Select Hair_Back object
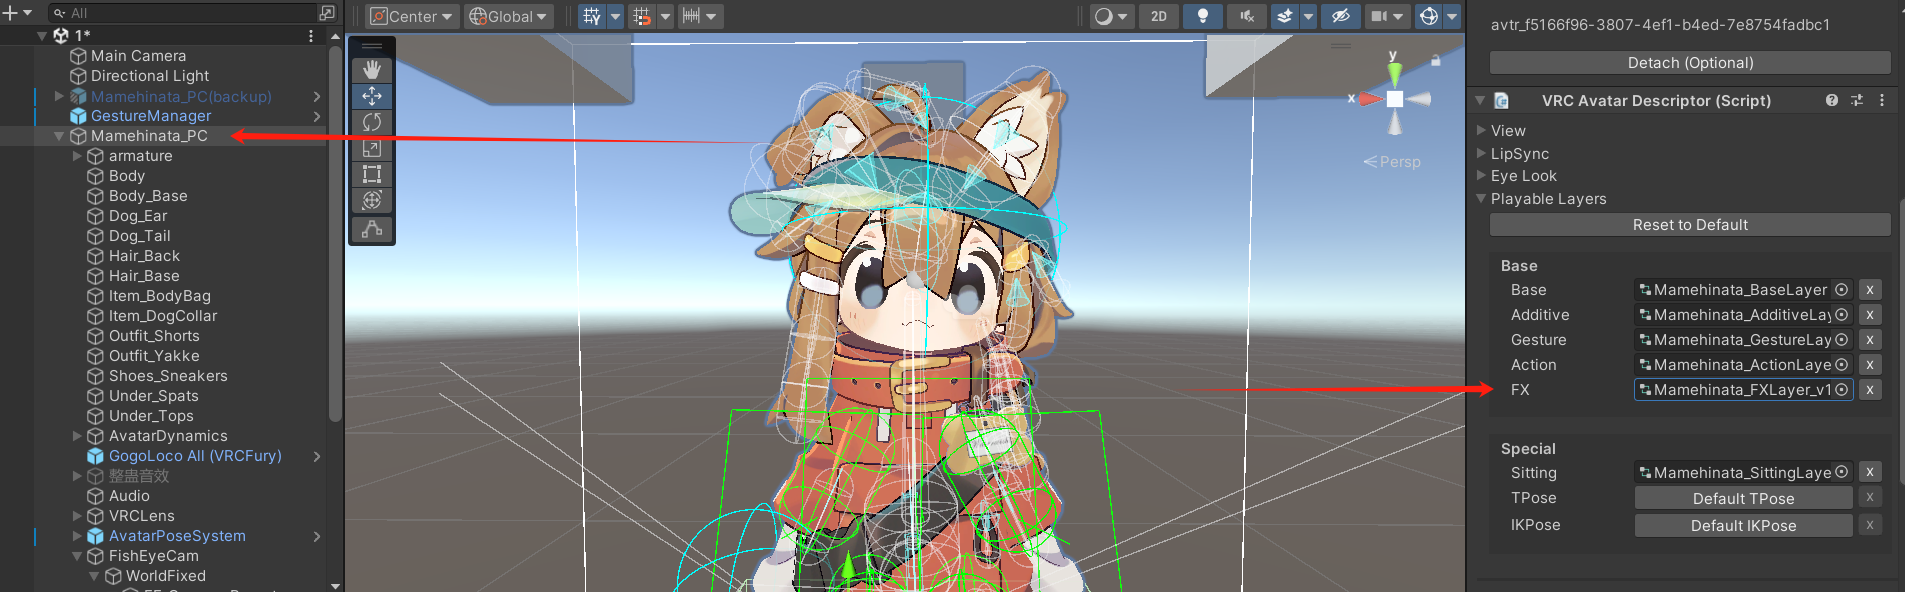Image resolution: width=1905 pixels, height=592 pixels. (x=144, y=256)
